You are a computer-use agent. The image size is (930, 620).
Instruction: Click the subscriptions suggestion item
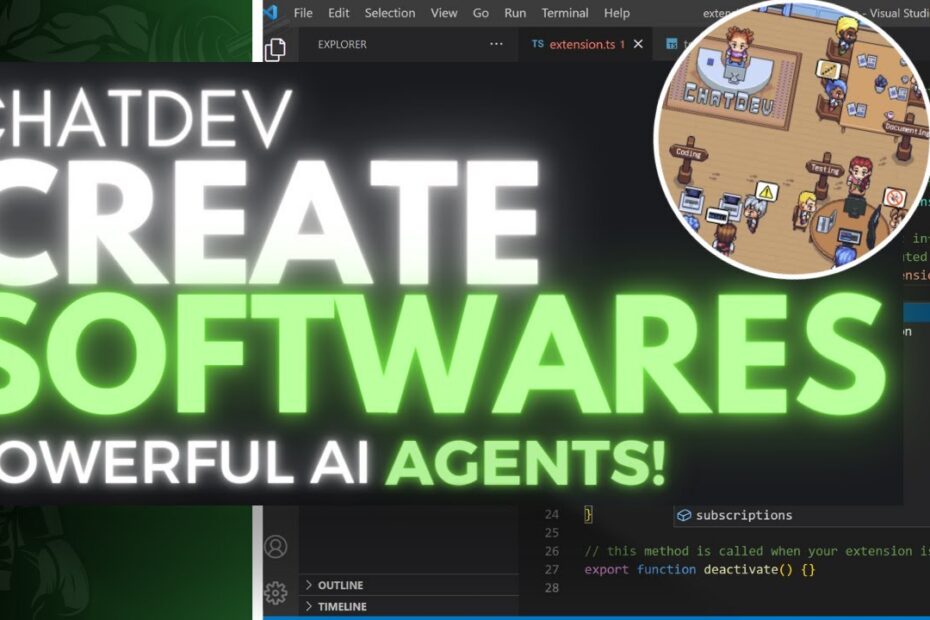coord(801,515)
